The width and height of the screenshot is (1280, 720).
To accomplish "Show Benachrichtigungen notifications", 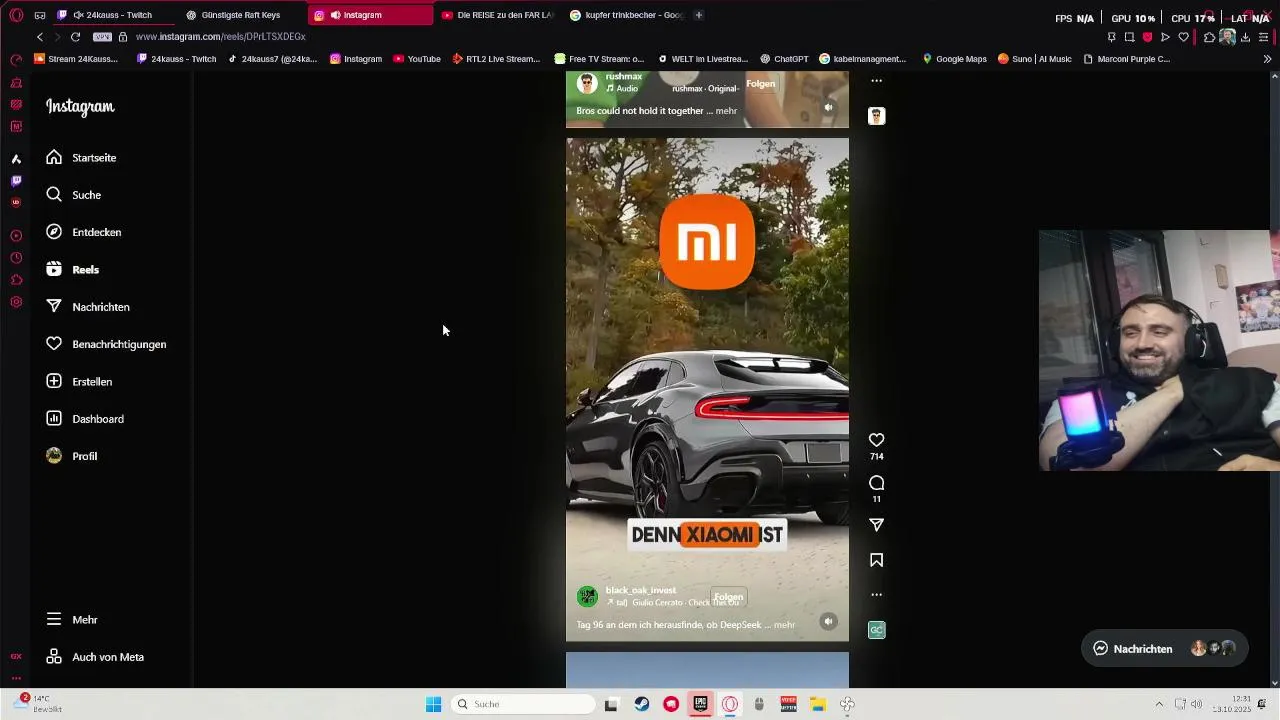I will (x=106, y=344).
